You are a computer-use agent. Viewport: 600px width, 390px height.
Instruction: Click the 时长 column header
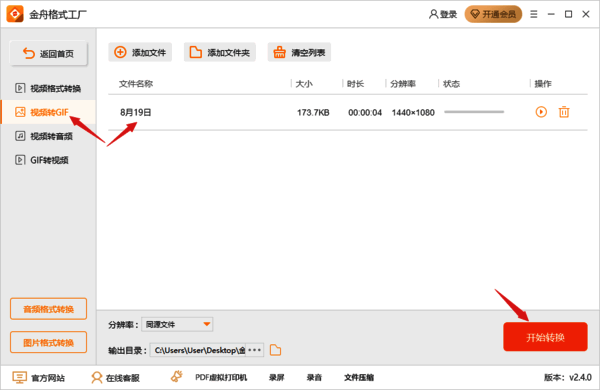coord(355,84)
